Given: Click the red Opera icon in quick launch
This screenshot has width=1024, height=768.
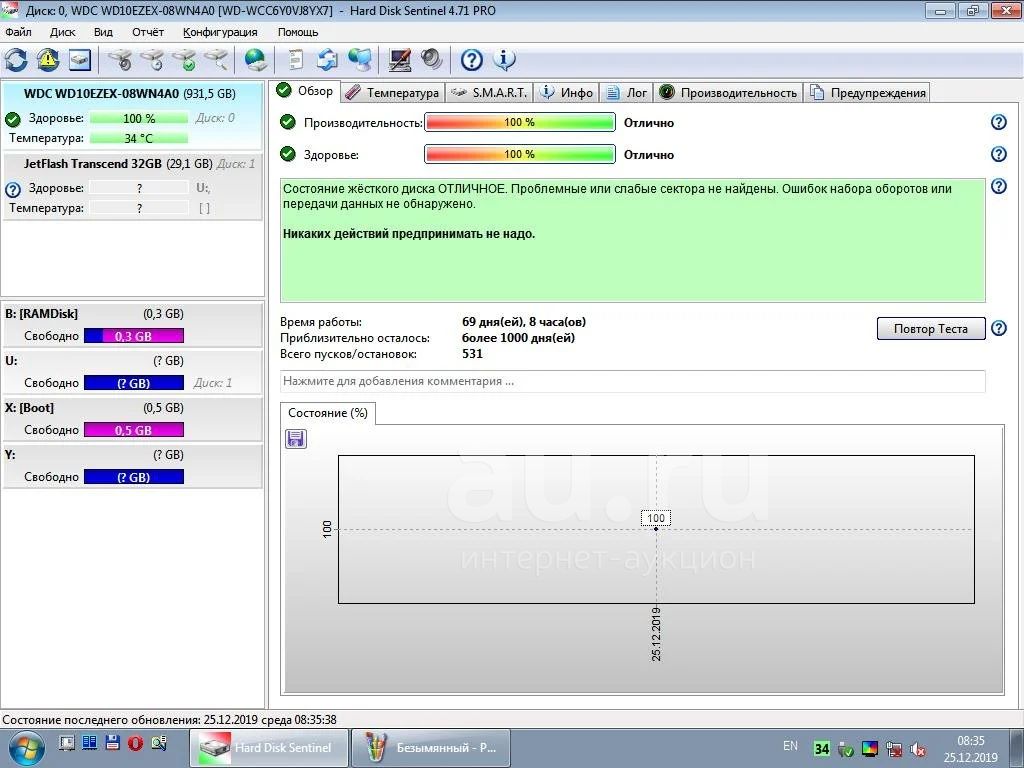Looking at the screenshot, I should tap(135, 743).
